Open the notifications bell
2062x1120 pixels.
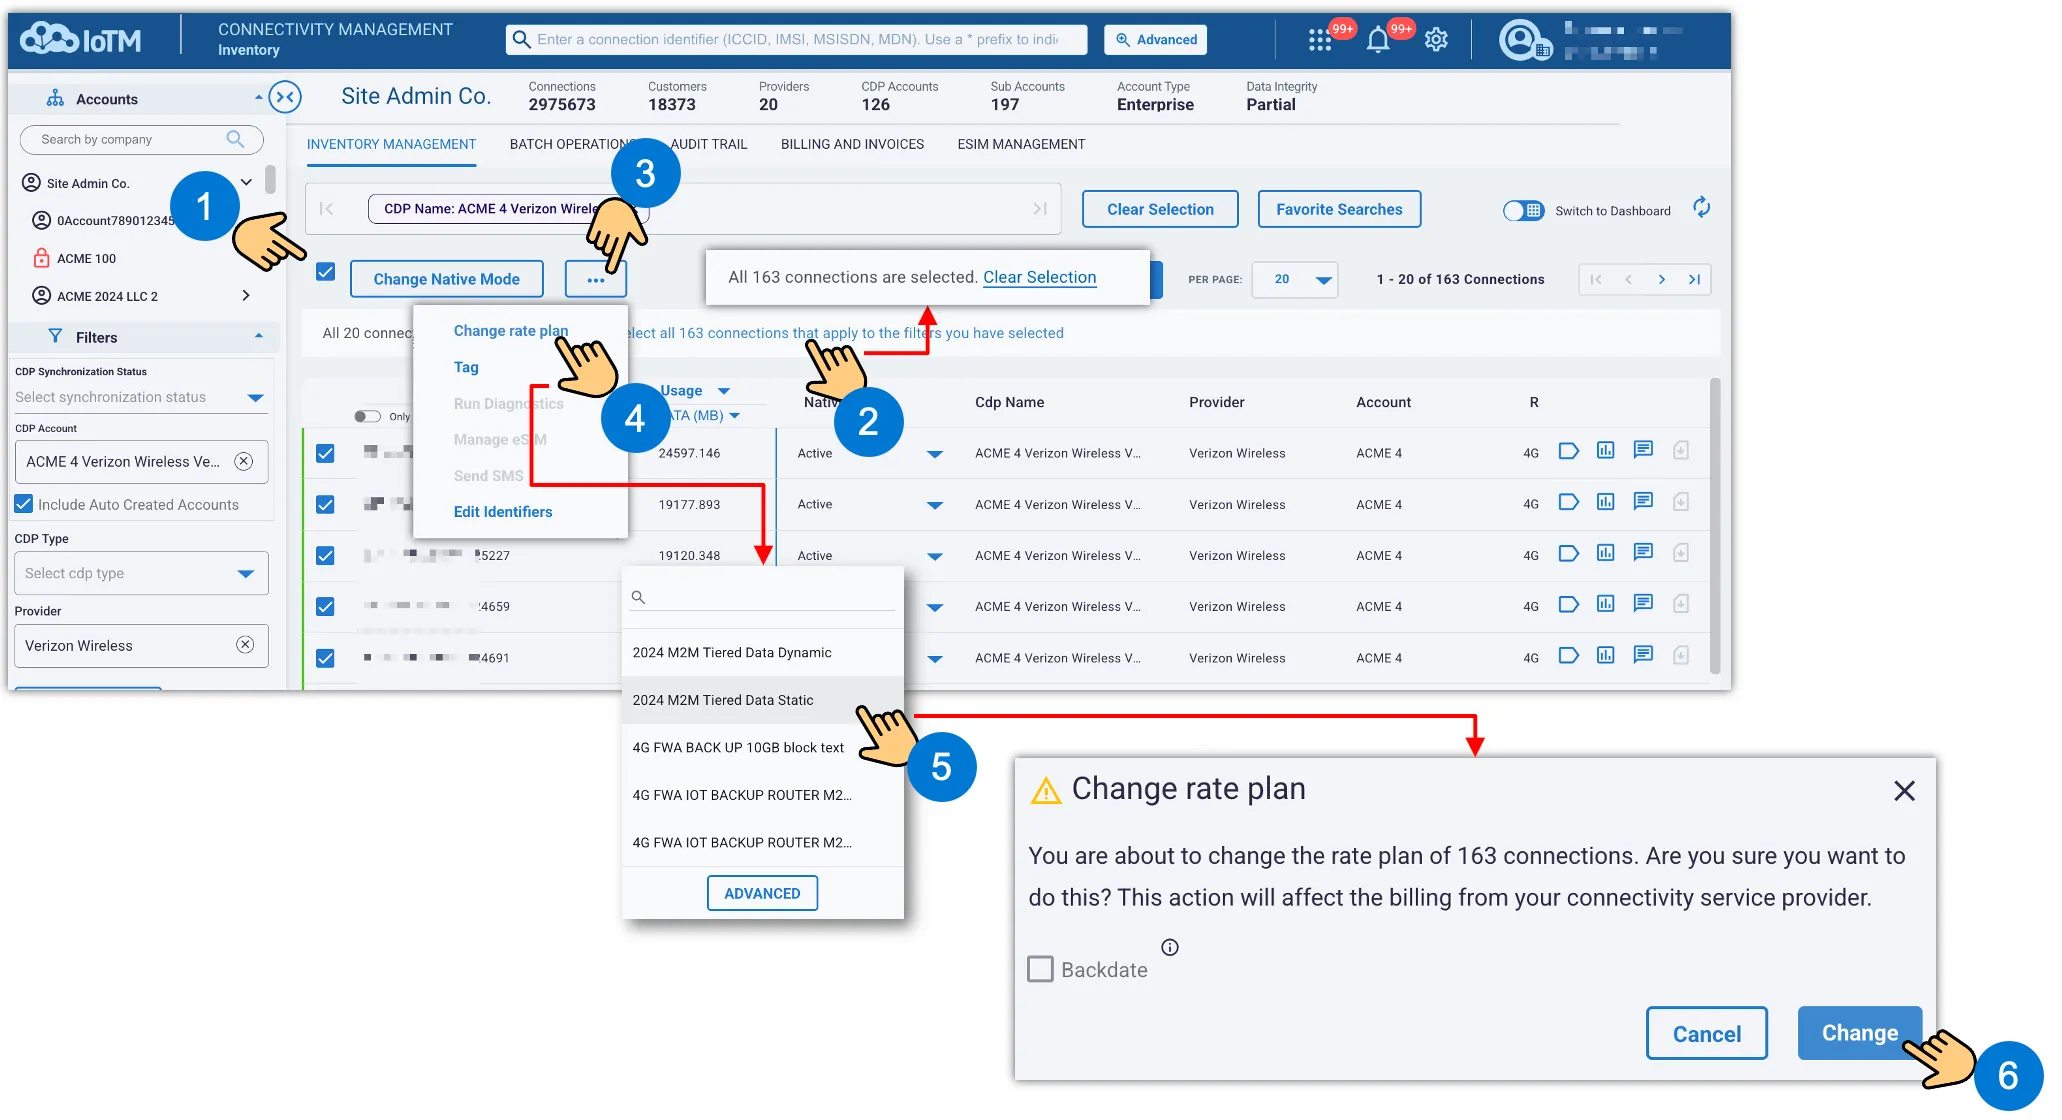[x=1378, y=40]
